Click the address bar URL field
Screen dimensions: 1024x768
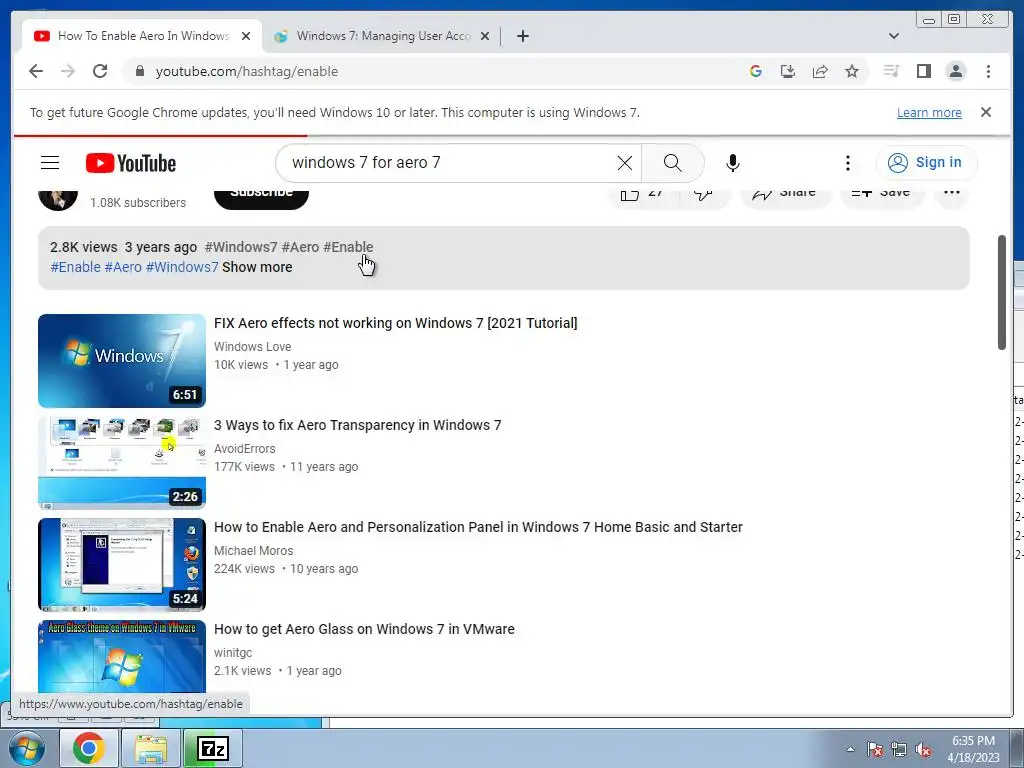tap(444, 71)
